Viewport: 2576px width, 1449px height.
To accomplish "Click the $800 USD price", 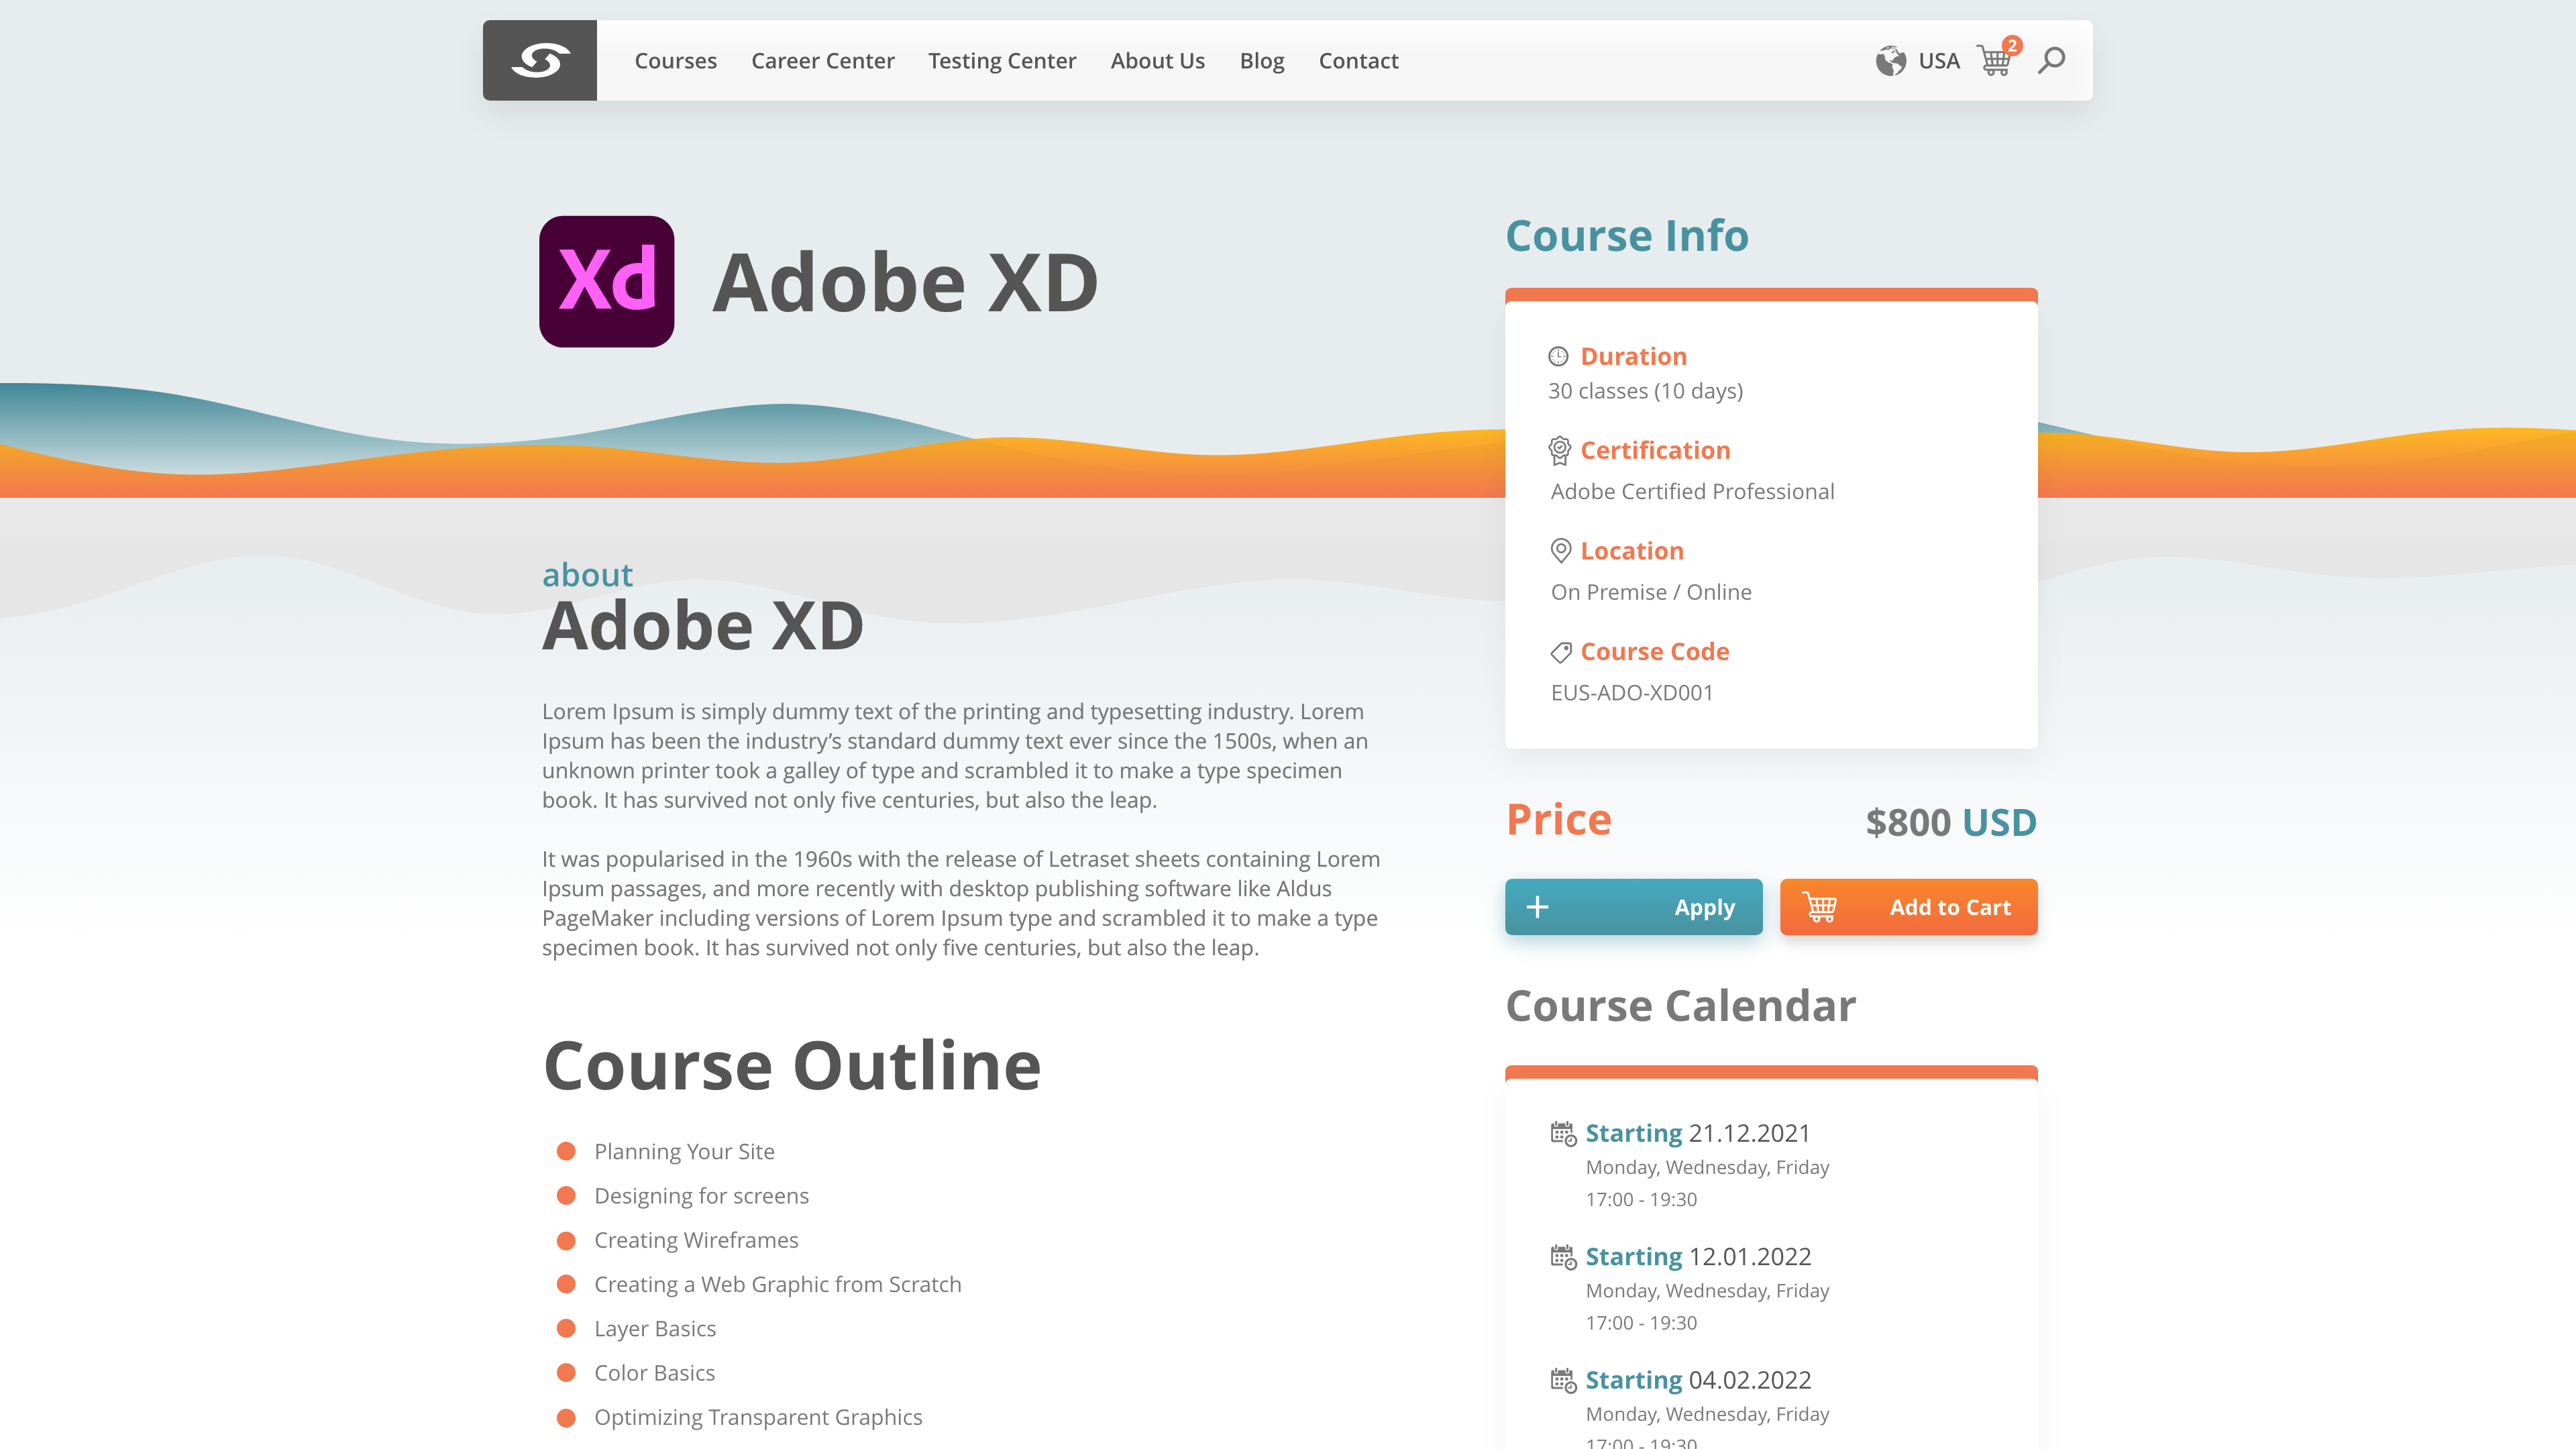I will tap(1950, 822).
